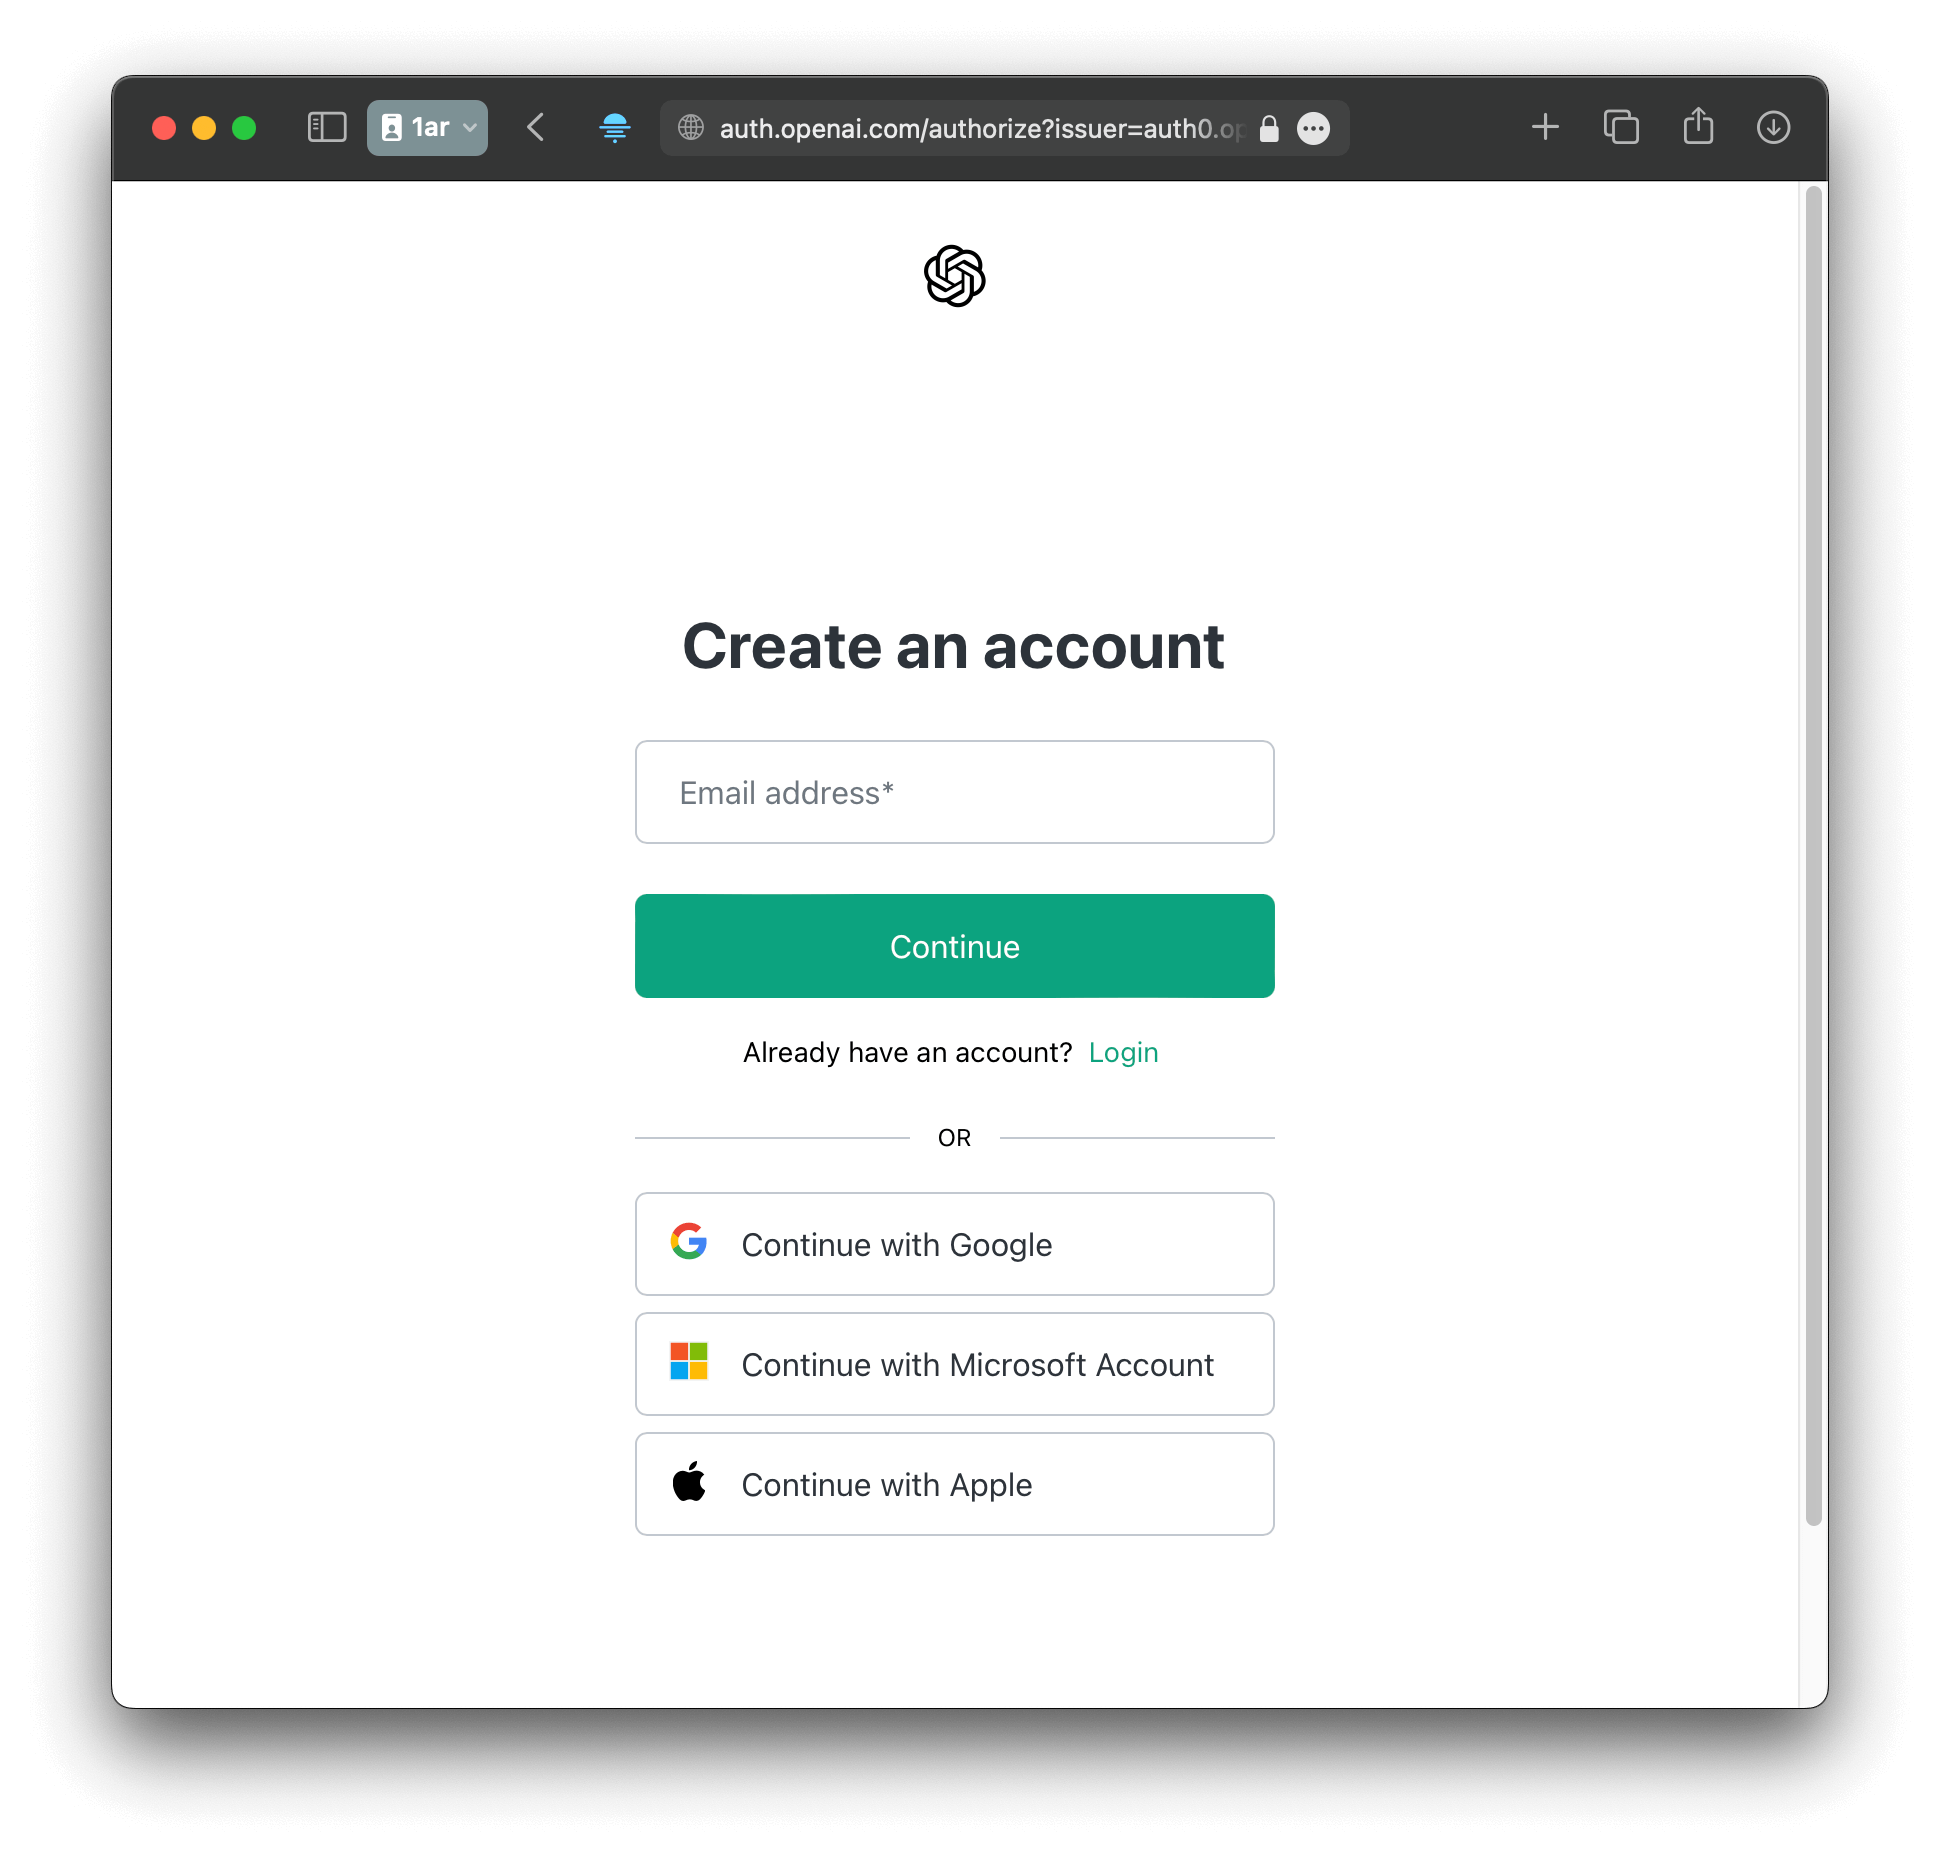Click the Email address input field

pos(954,791)
